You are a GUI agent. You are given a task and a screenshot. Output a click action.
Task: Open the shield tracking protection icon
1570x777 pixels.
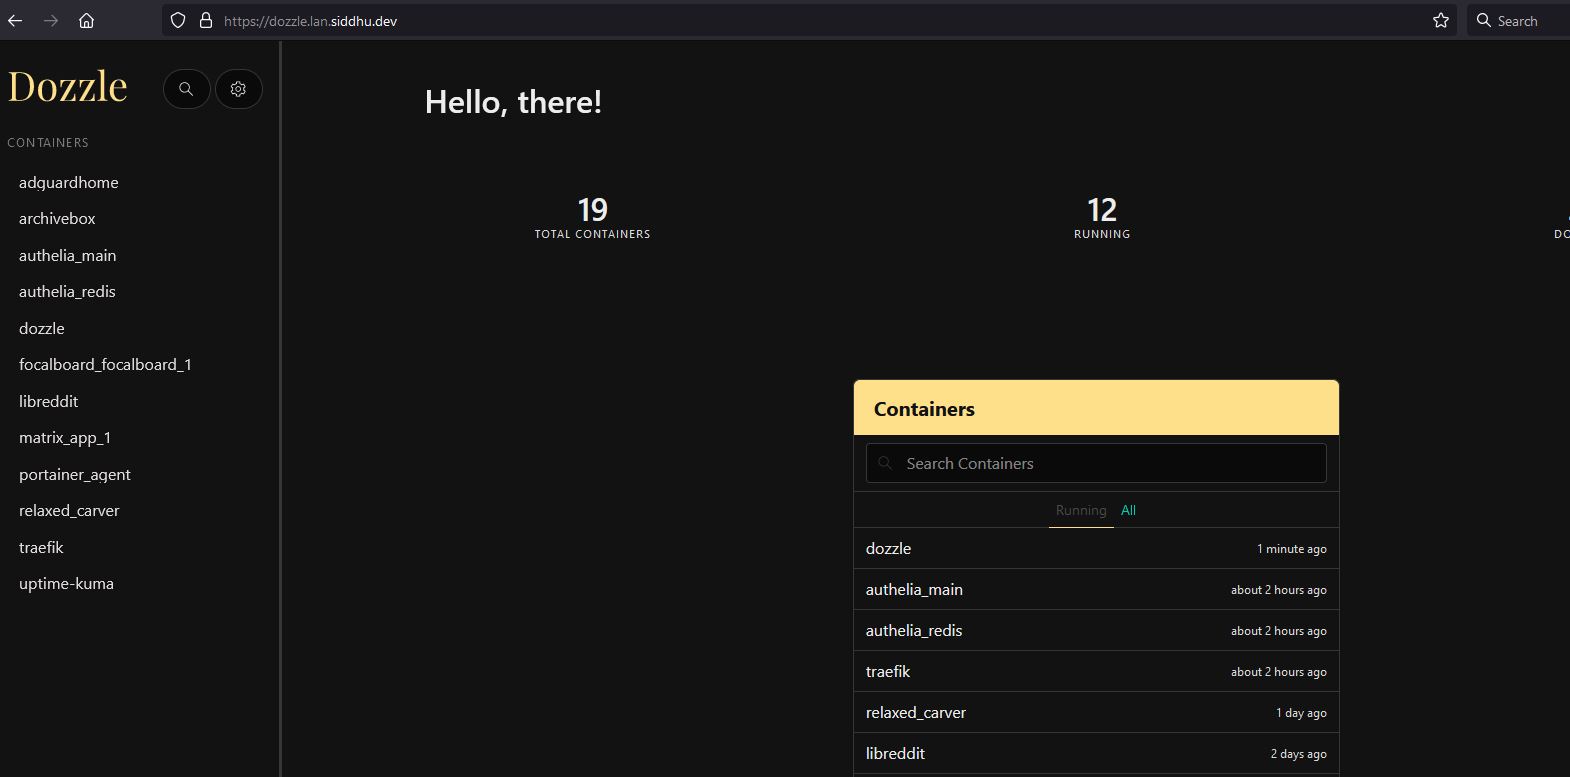coord(178,20)
